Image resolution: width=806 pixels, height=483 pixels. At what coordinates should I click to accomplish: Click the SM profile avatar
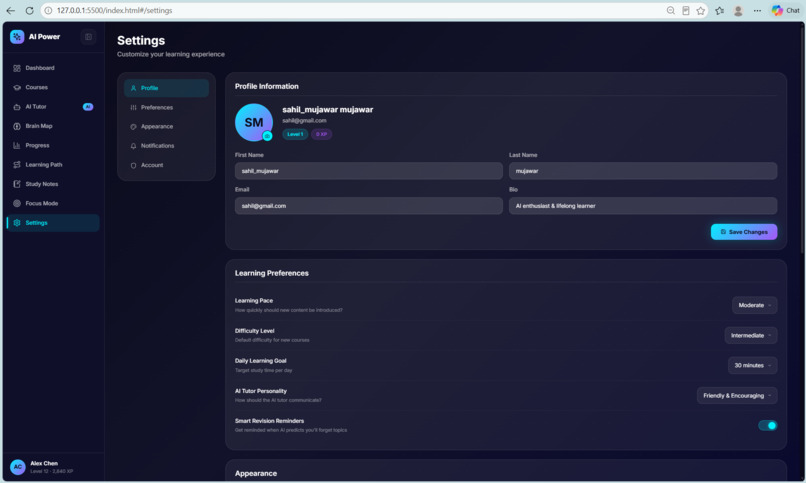(253, 122)
